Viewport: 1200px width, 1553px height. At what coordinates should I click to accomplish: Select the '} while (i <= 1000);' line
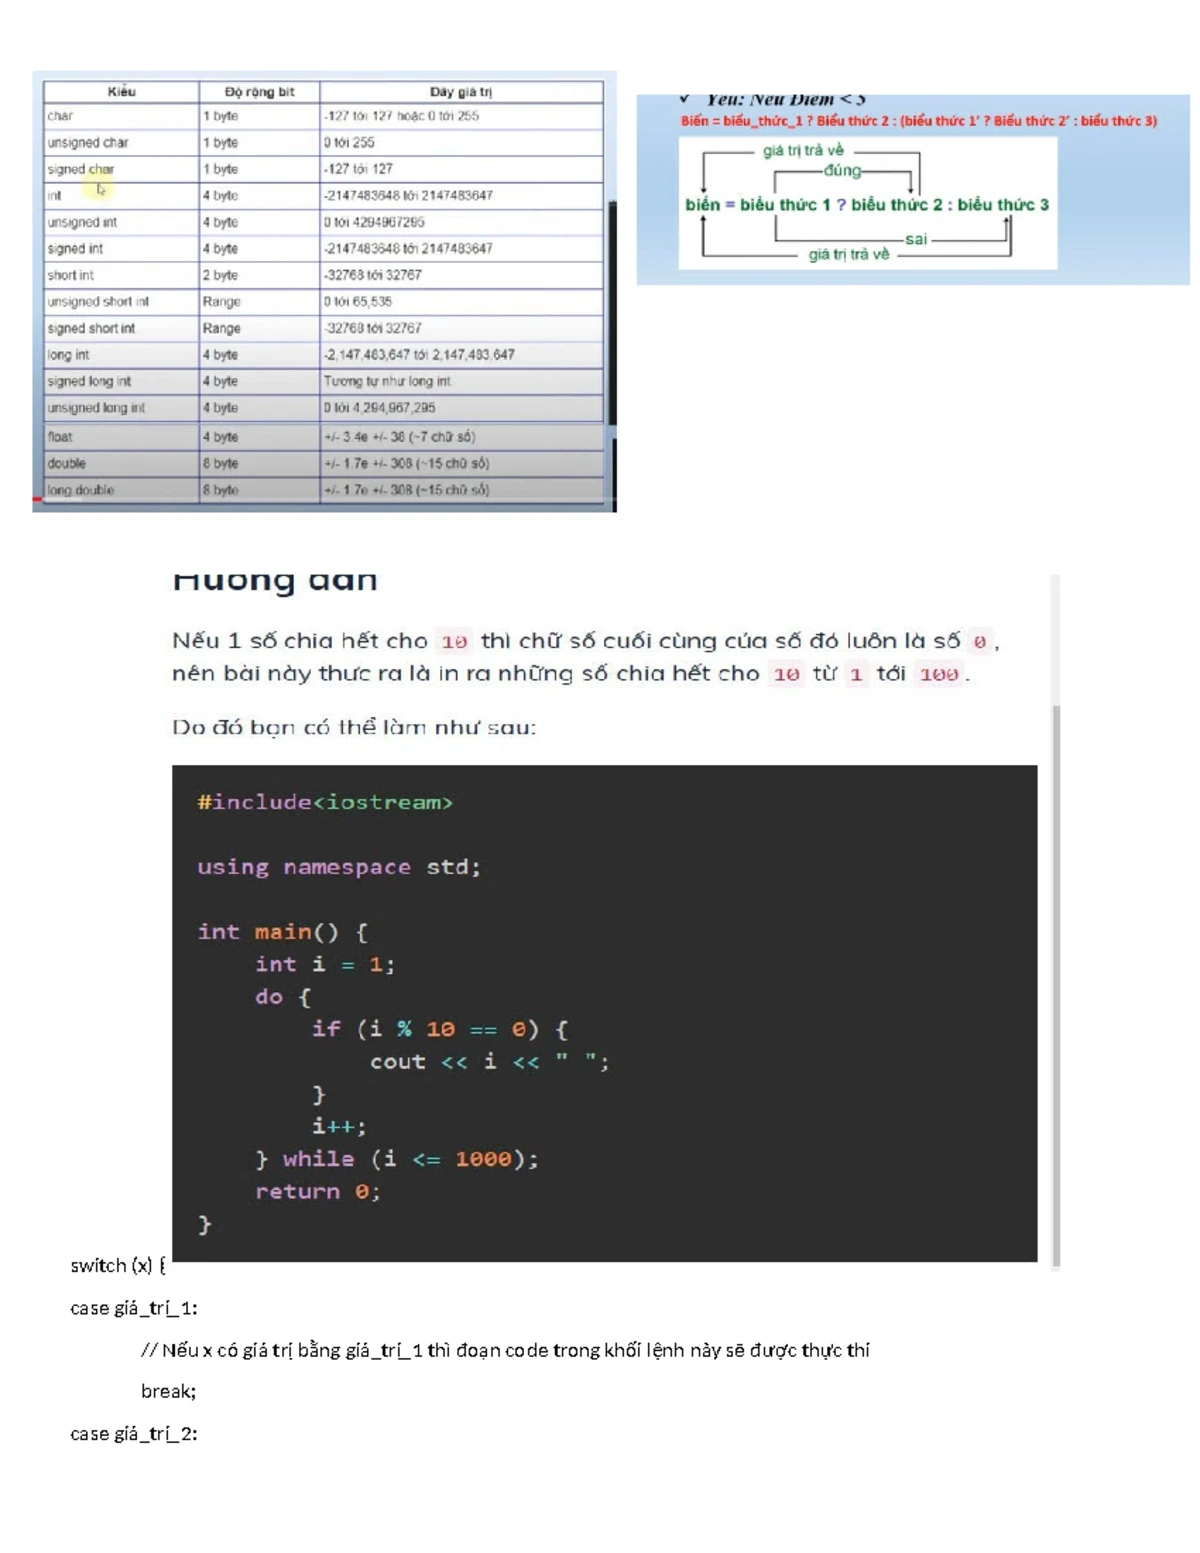click(397, 1159)
